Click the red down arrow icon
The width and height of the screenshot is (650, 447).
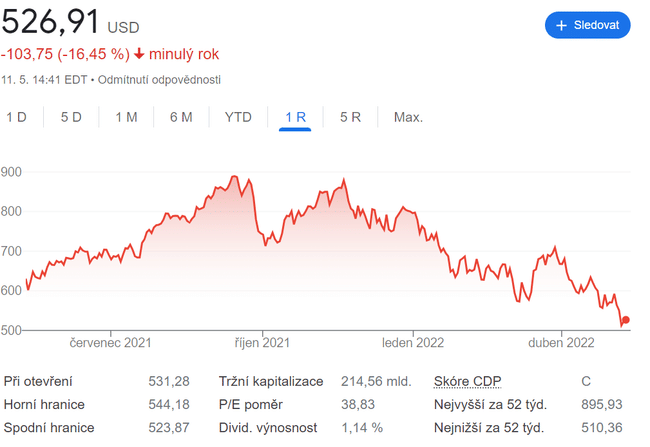point(138,54)
